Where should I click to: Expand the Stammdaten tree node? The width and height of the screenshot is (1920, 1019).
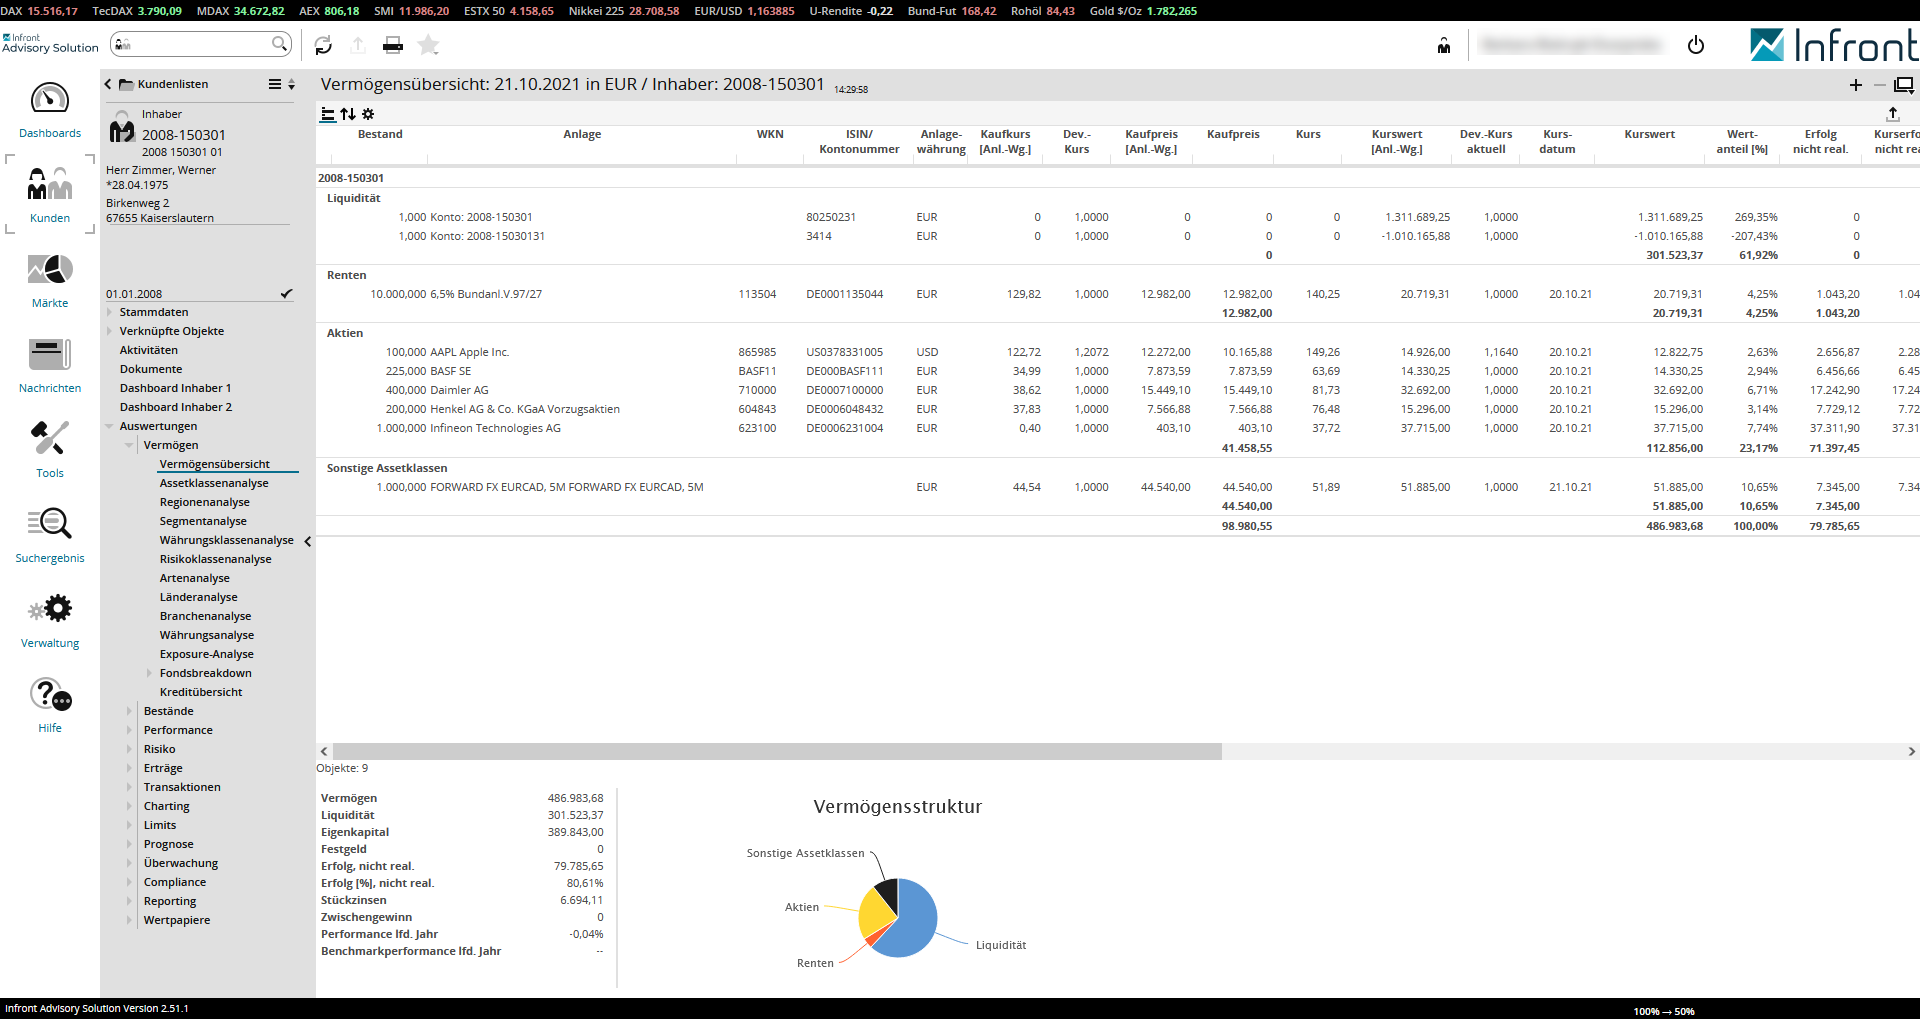pyautogui.click(x=110, y=312)
